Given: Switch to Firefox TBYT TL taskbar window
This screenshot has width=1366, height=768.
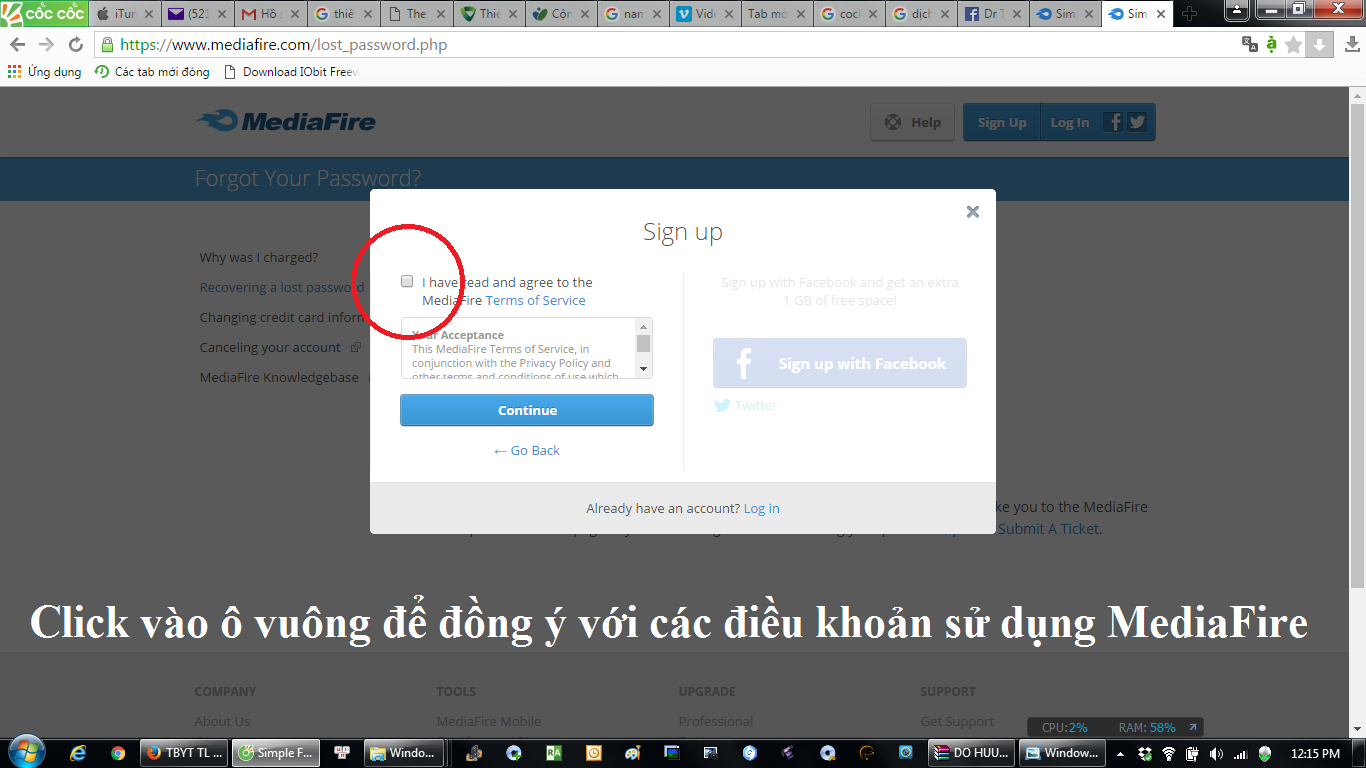Looking at the screenshot, I should coord(183,753).
